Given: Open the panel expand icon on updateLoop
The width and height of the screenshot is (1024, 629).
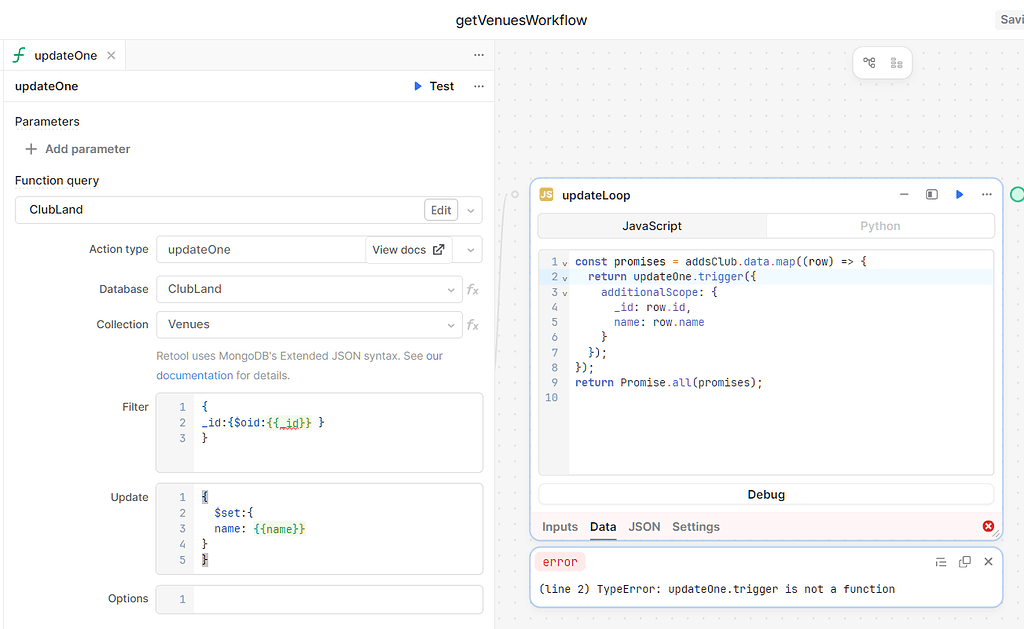Looking at the screenshot, I should (931, 194).
